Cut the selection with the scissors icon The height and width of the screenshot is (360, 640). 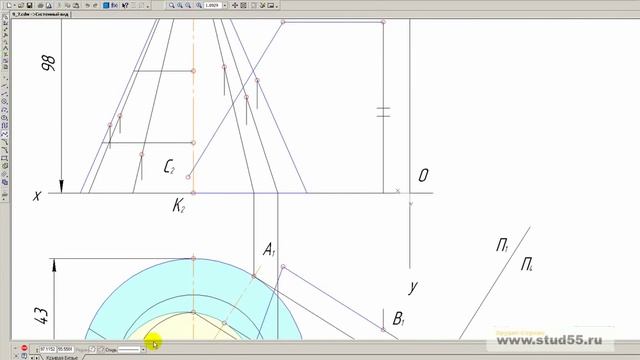(x=60, y=5)
